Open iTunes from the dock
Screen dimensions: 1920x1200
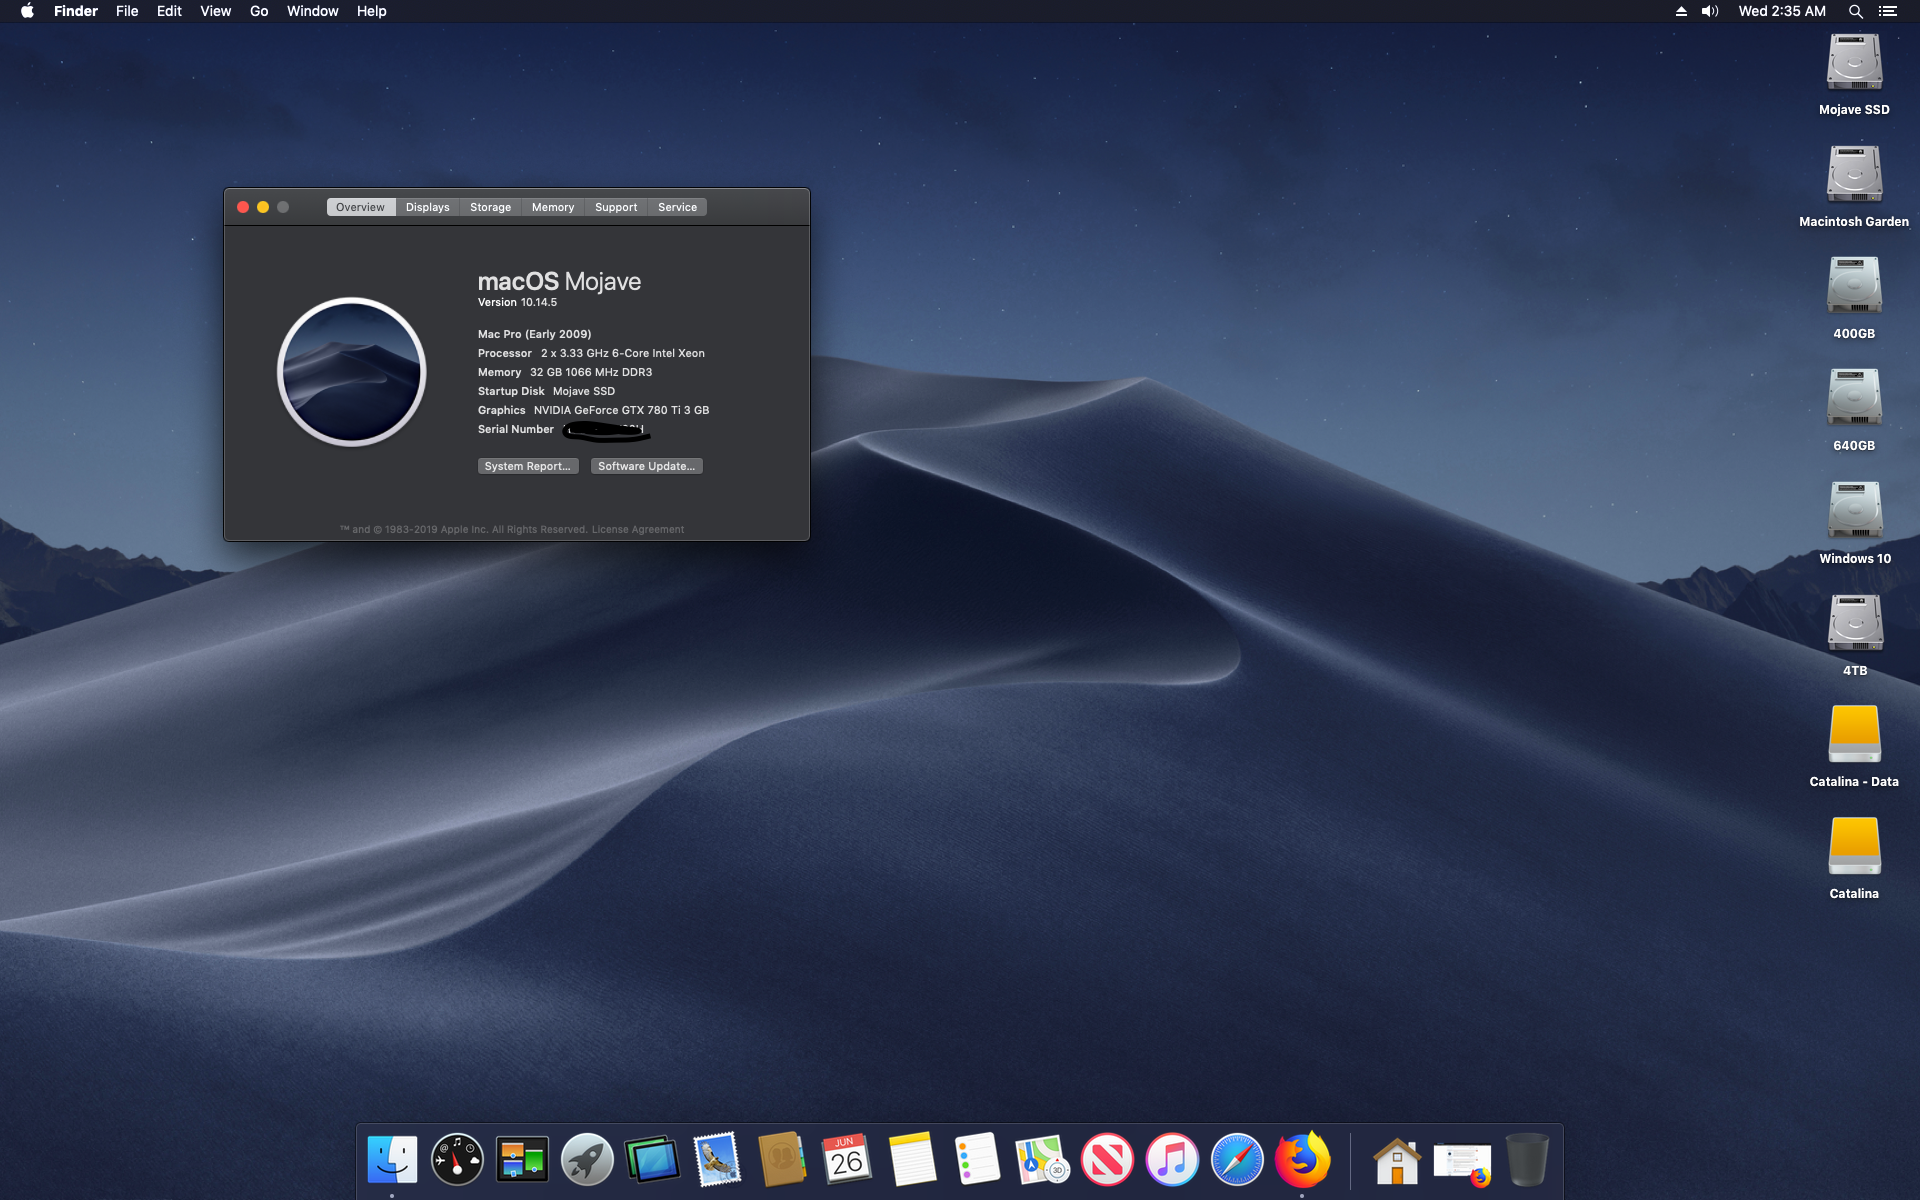pos(1172,1160)
